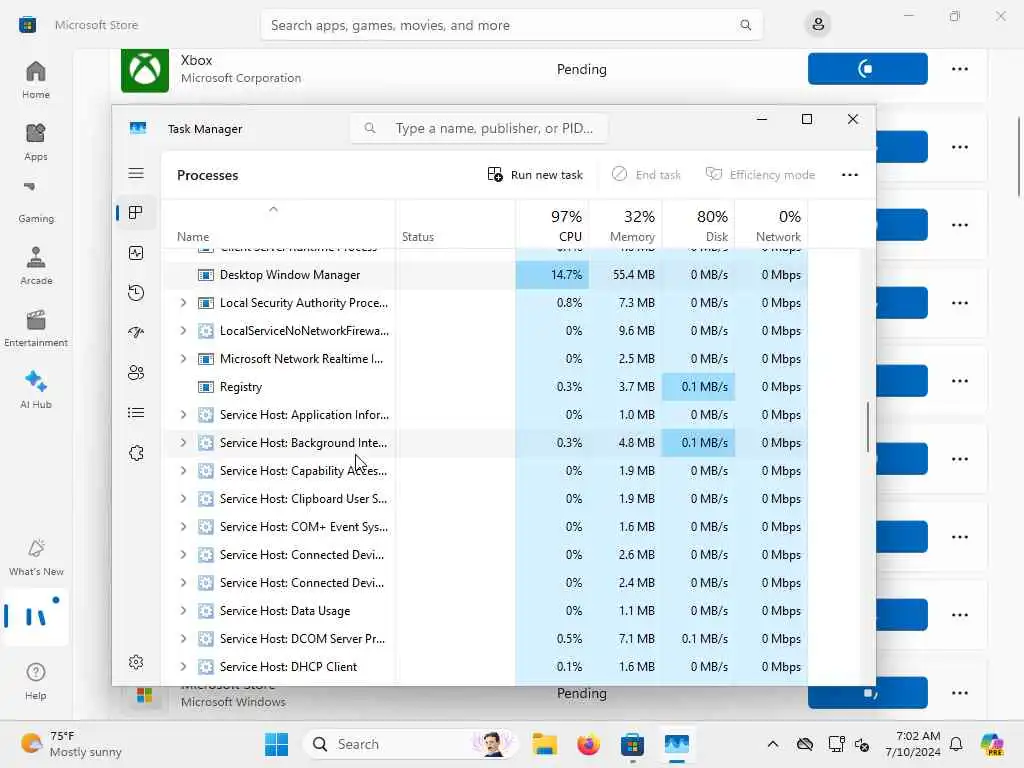Open the Services page icon in Task Manager

(136, 453)
